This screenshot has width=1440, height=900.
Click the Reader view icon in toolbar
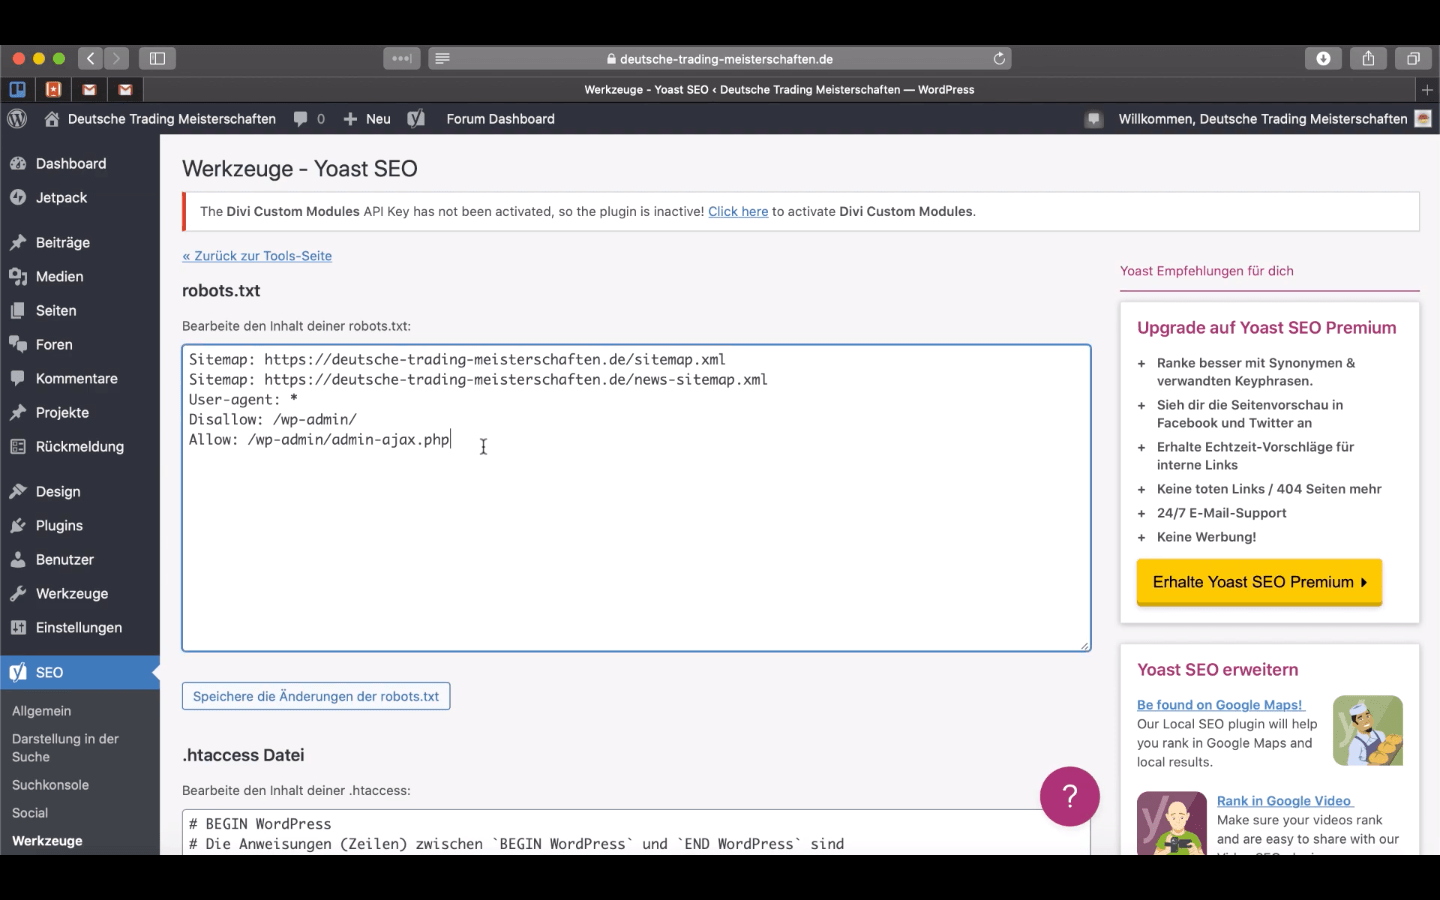point(442,58)
